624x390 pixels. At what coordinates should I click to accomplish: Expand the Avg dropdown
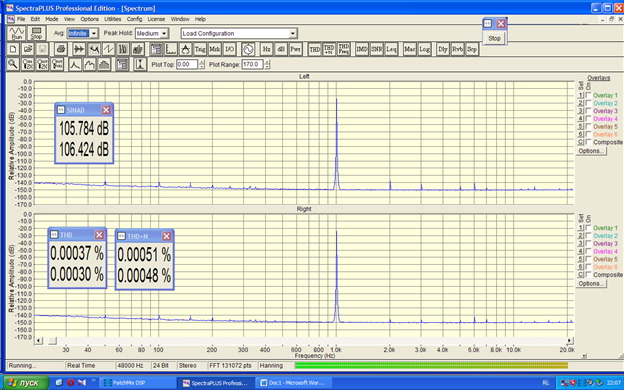94,33
